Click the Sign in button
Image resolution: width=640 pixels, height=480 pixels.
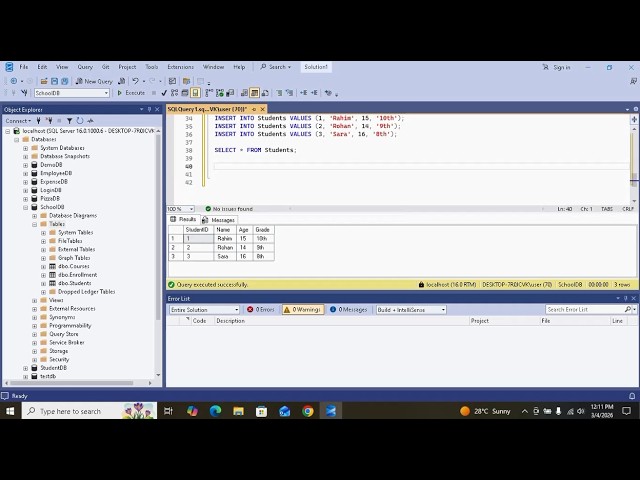[556, 67]
